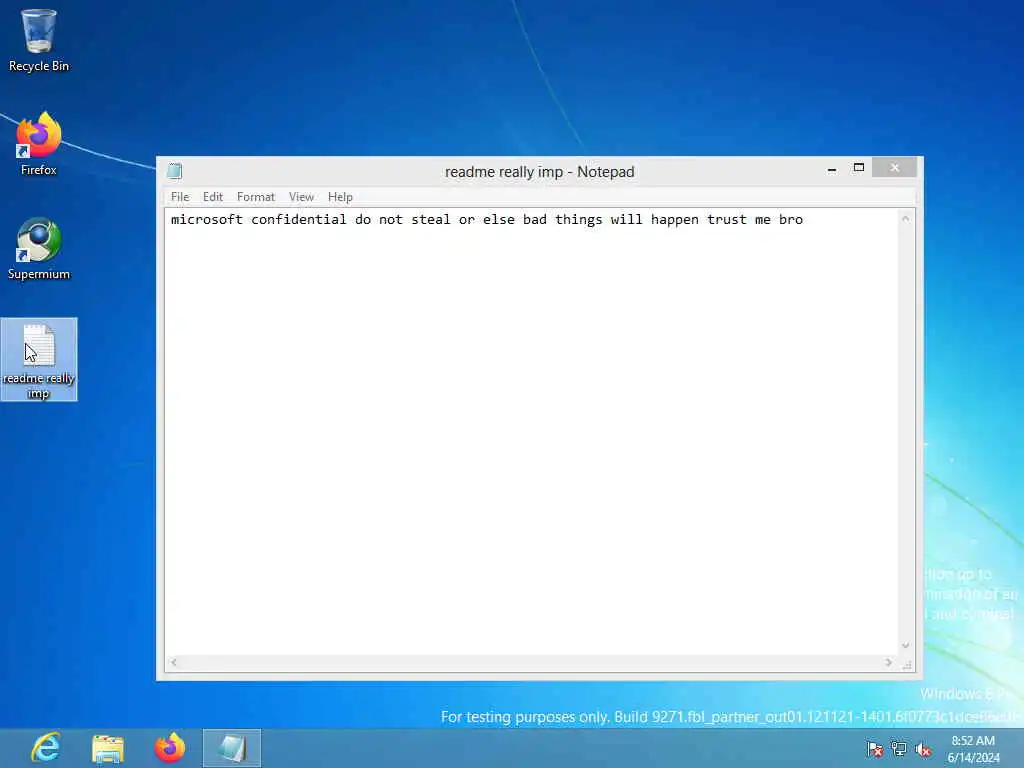Open the Recycle Bin desktop icon
Viewport: 1024px width, 768px height.
39,40
